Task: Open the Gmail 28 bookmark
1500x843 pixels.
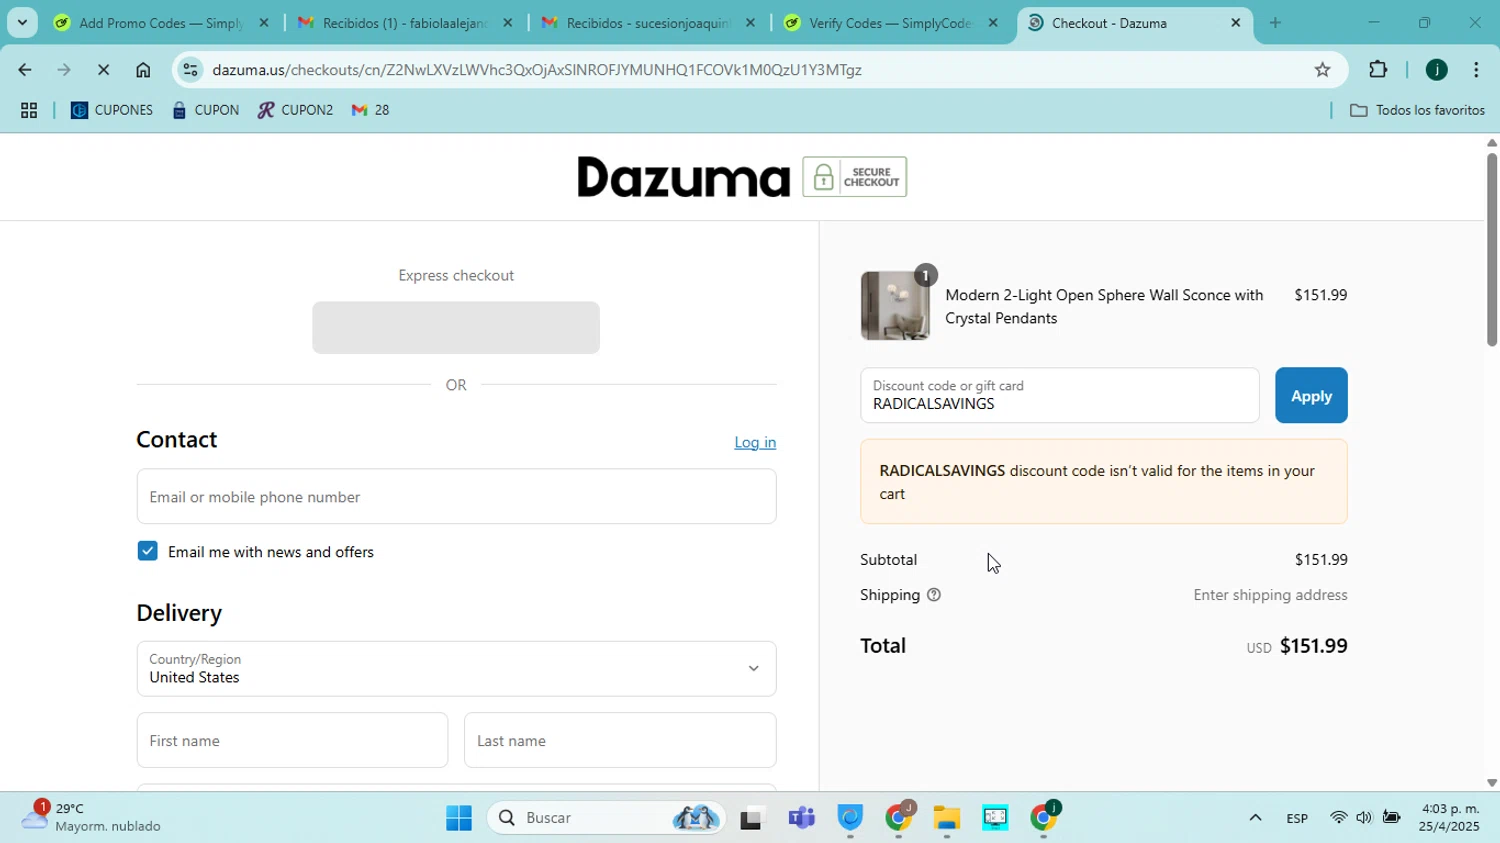Action: (x=371, y=111)
